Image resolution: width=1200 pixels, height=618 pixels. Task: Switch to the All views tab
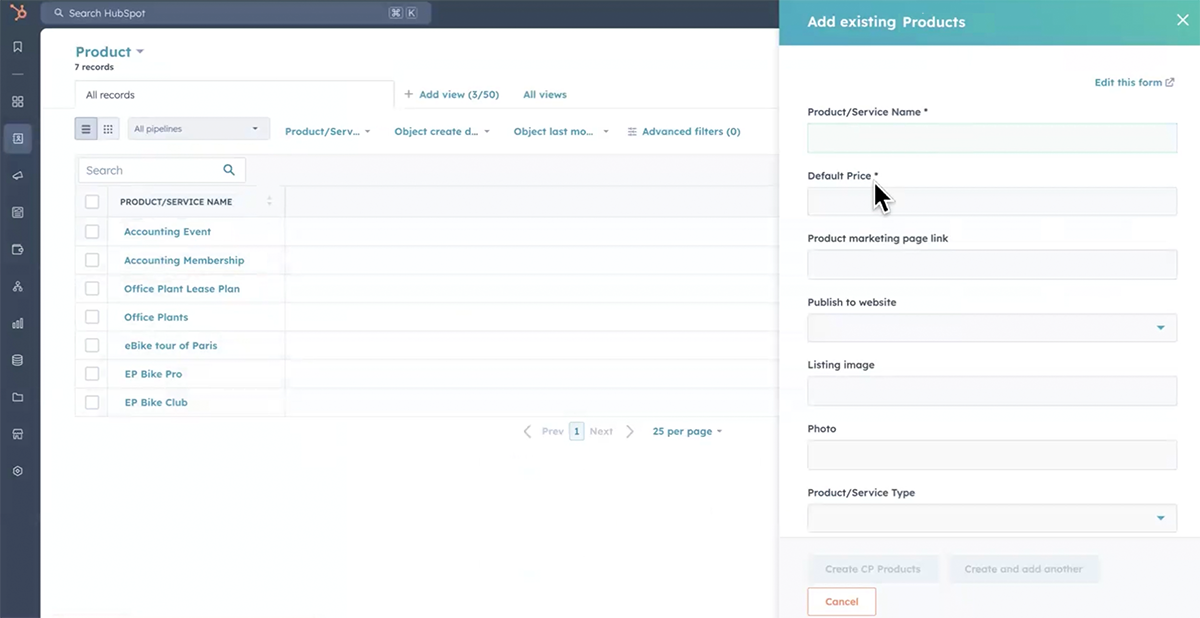click(544, 95)
